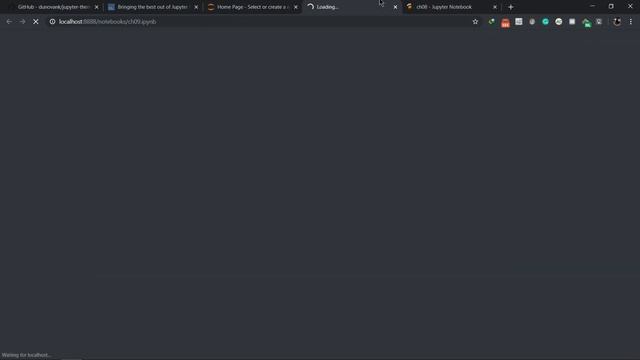
Task: Open the white round extension icon
Action: [559, 22]
